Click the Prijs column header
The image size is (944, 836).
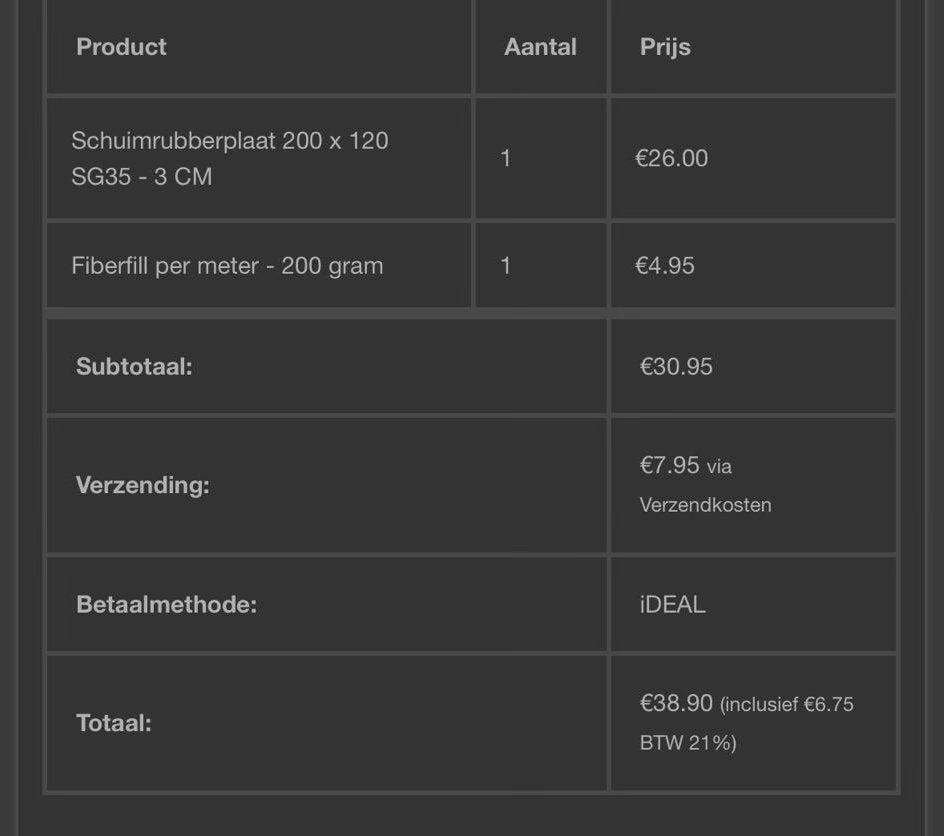(x=665, y=47)
